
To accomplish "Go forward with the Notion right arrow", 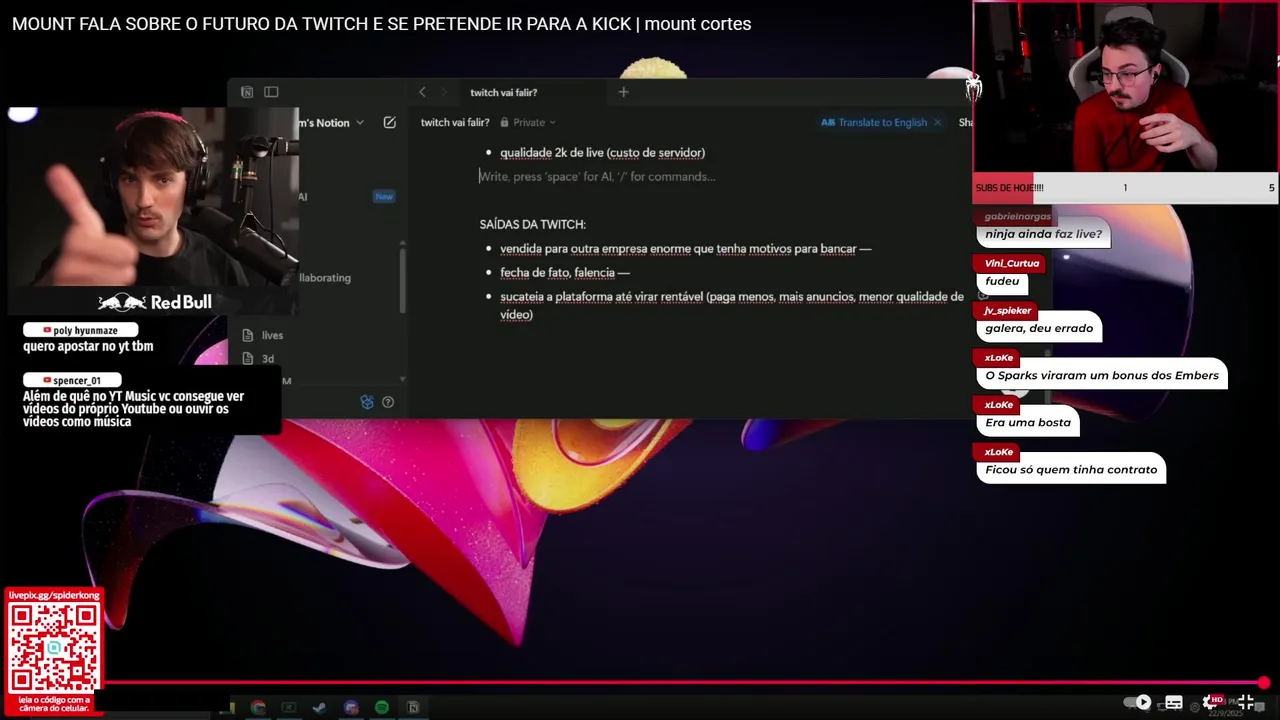I will (x=444, y=92).
